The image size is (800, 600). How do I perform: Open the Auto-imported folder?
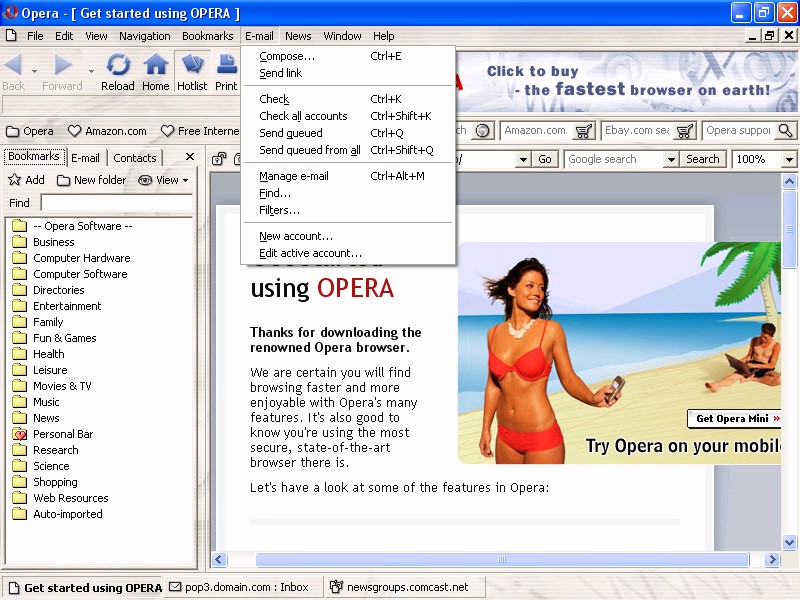click(x=57, y=514)
